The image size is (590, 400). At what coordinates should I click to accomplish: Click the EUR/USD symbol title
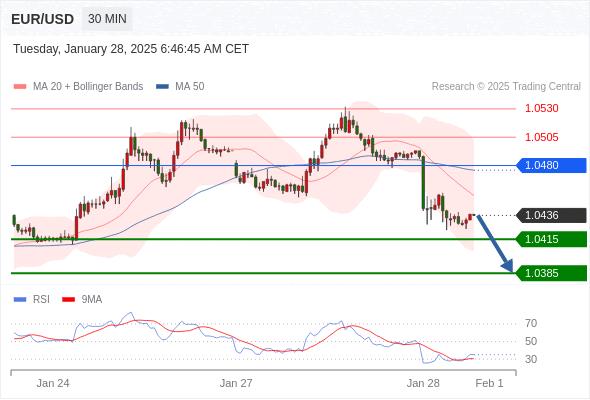[43, 19]
